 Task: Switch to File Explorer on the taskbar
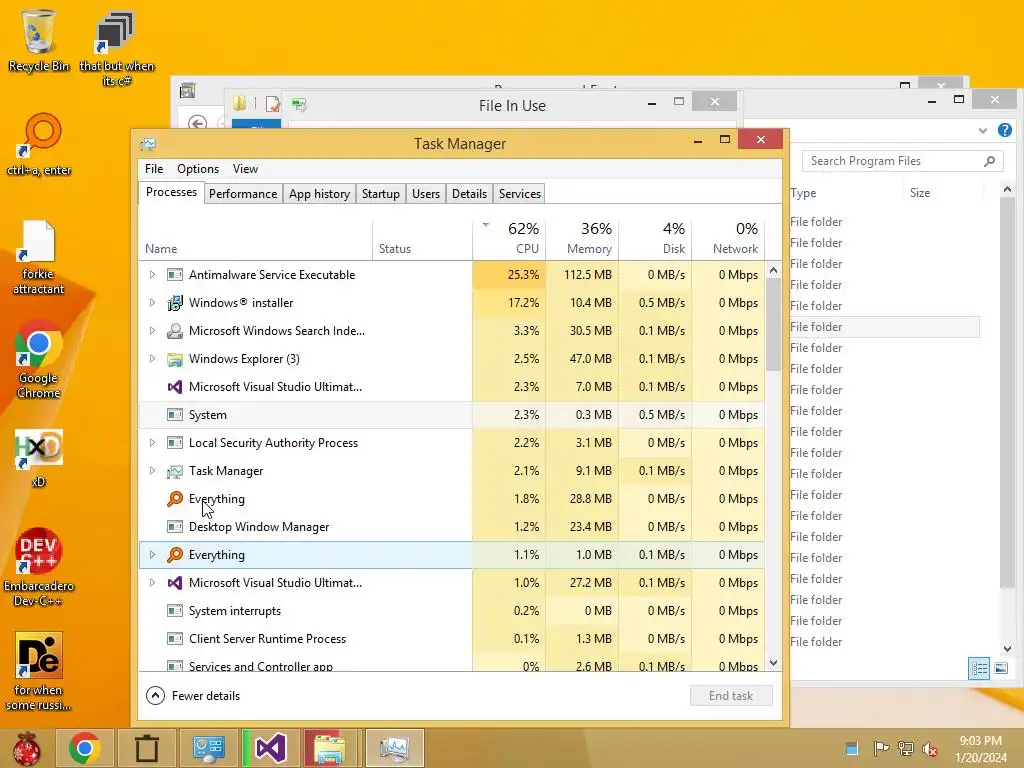[x=332, y=748]
